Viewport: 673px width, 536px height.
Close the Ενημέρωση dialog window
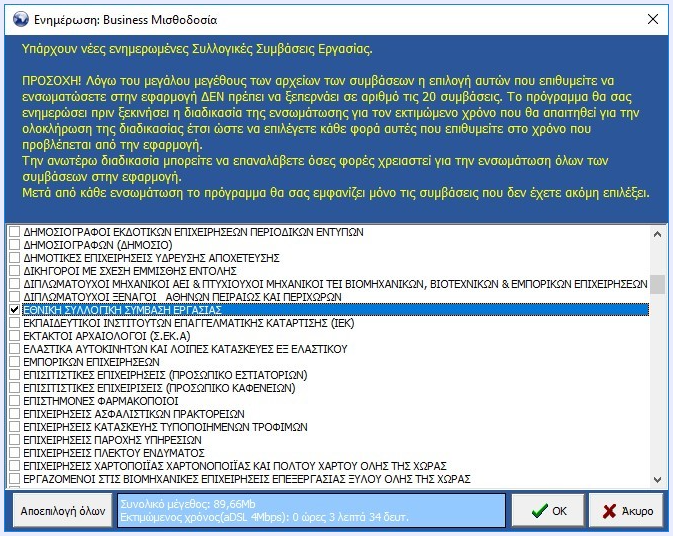[x=651, y=17]
